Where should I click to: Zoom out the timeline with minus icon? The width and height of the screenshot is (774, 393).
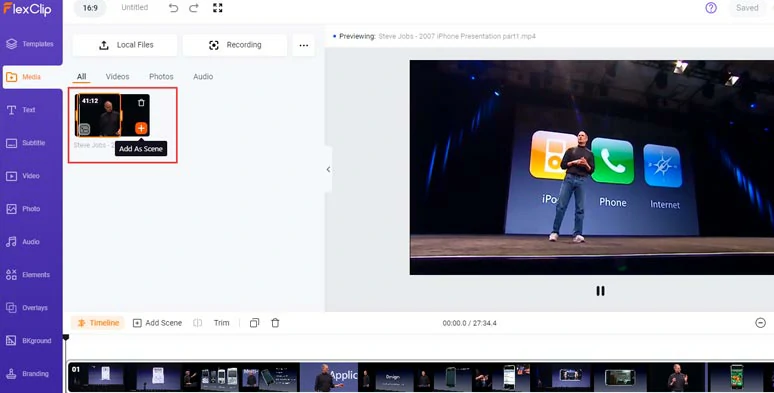click(761, 323)
